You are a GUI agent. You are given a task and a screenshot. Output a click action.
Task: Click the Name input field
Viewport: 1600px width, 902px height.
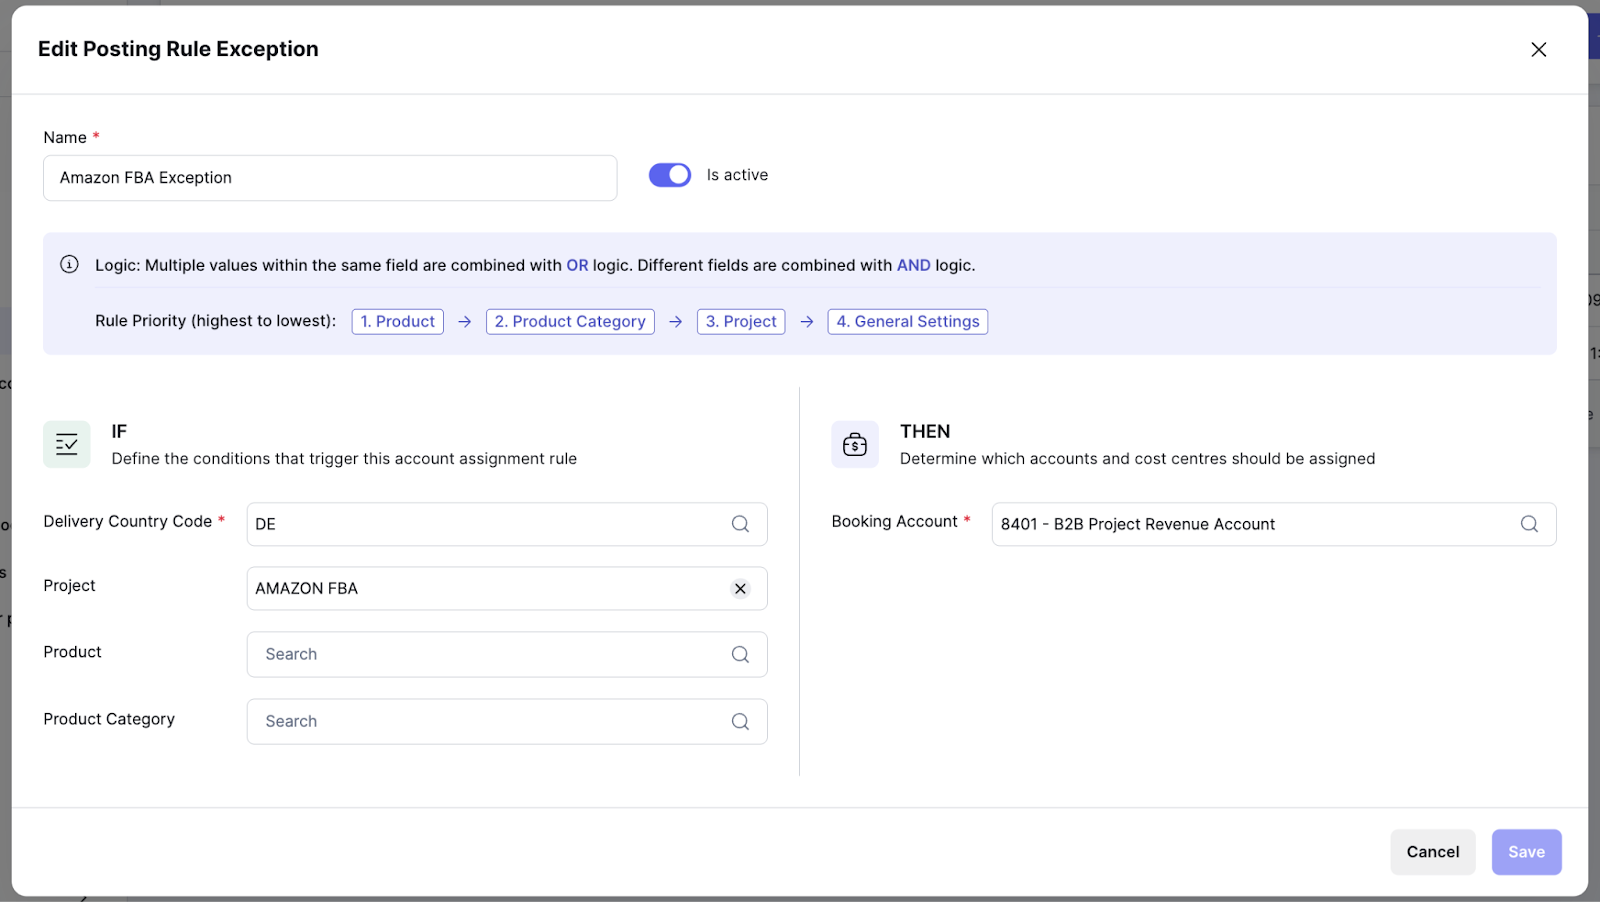[x=330, y=178]
